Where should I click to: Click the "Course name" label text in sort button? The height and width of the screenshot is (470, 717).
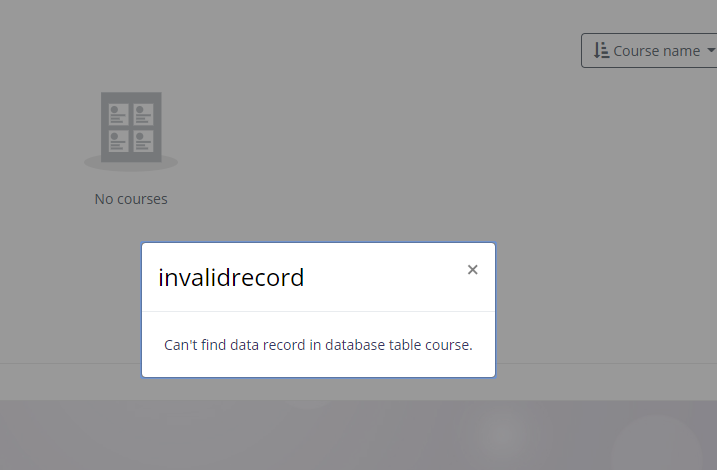point(657,51)
